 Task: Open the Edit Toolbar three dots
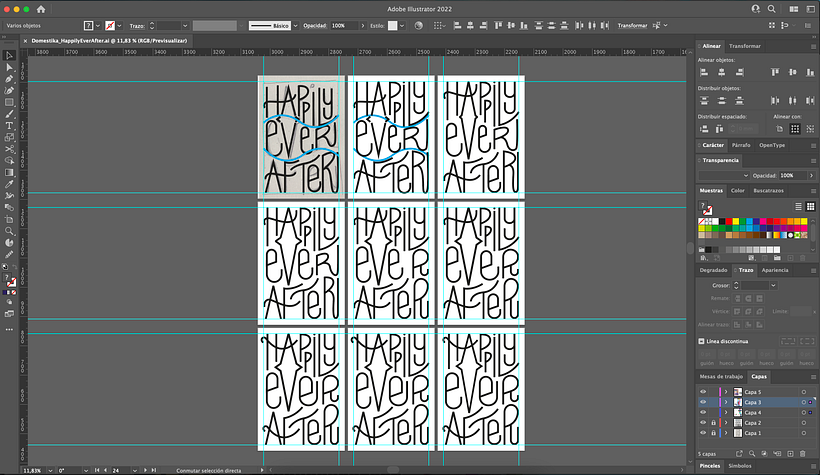click(x=9, y=330)
